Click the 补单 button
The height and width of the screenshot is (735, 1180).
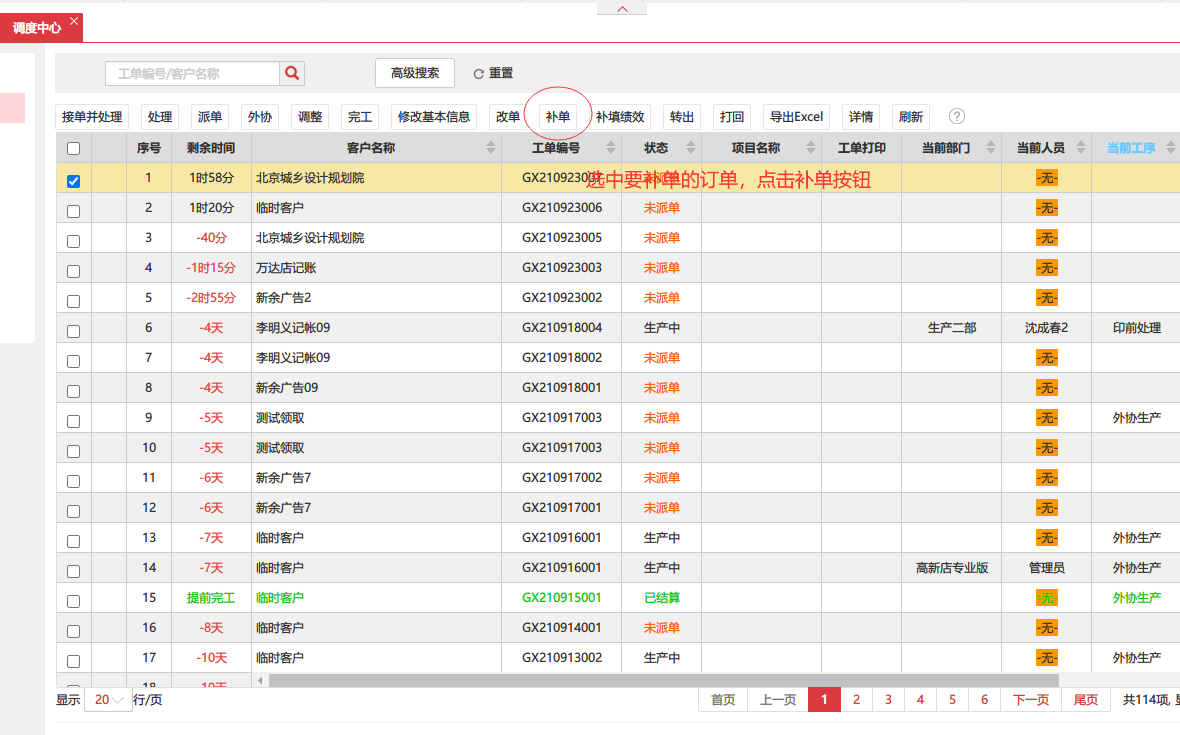click(x=558, y=117)
